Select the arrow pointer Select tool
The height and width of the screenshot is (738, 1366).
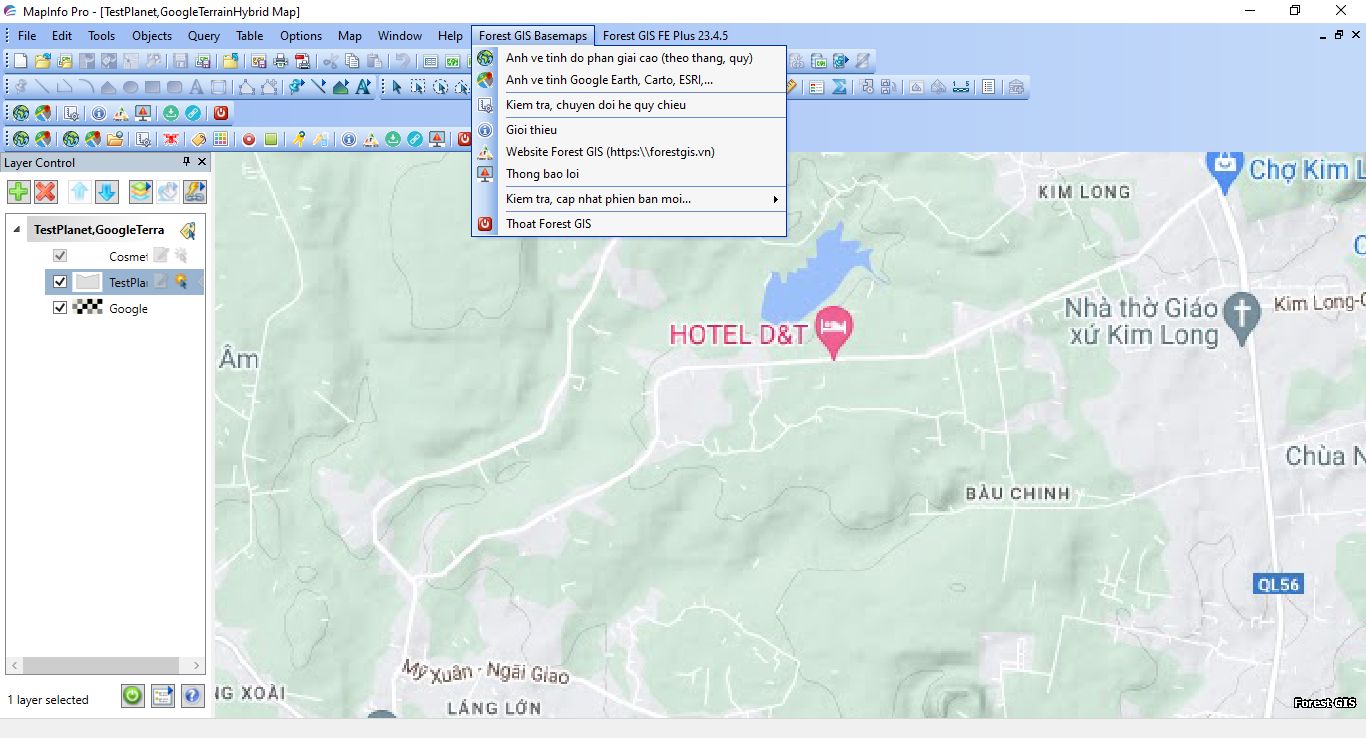coord(396,87)
